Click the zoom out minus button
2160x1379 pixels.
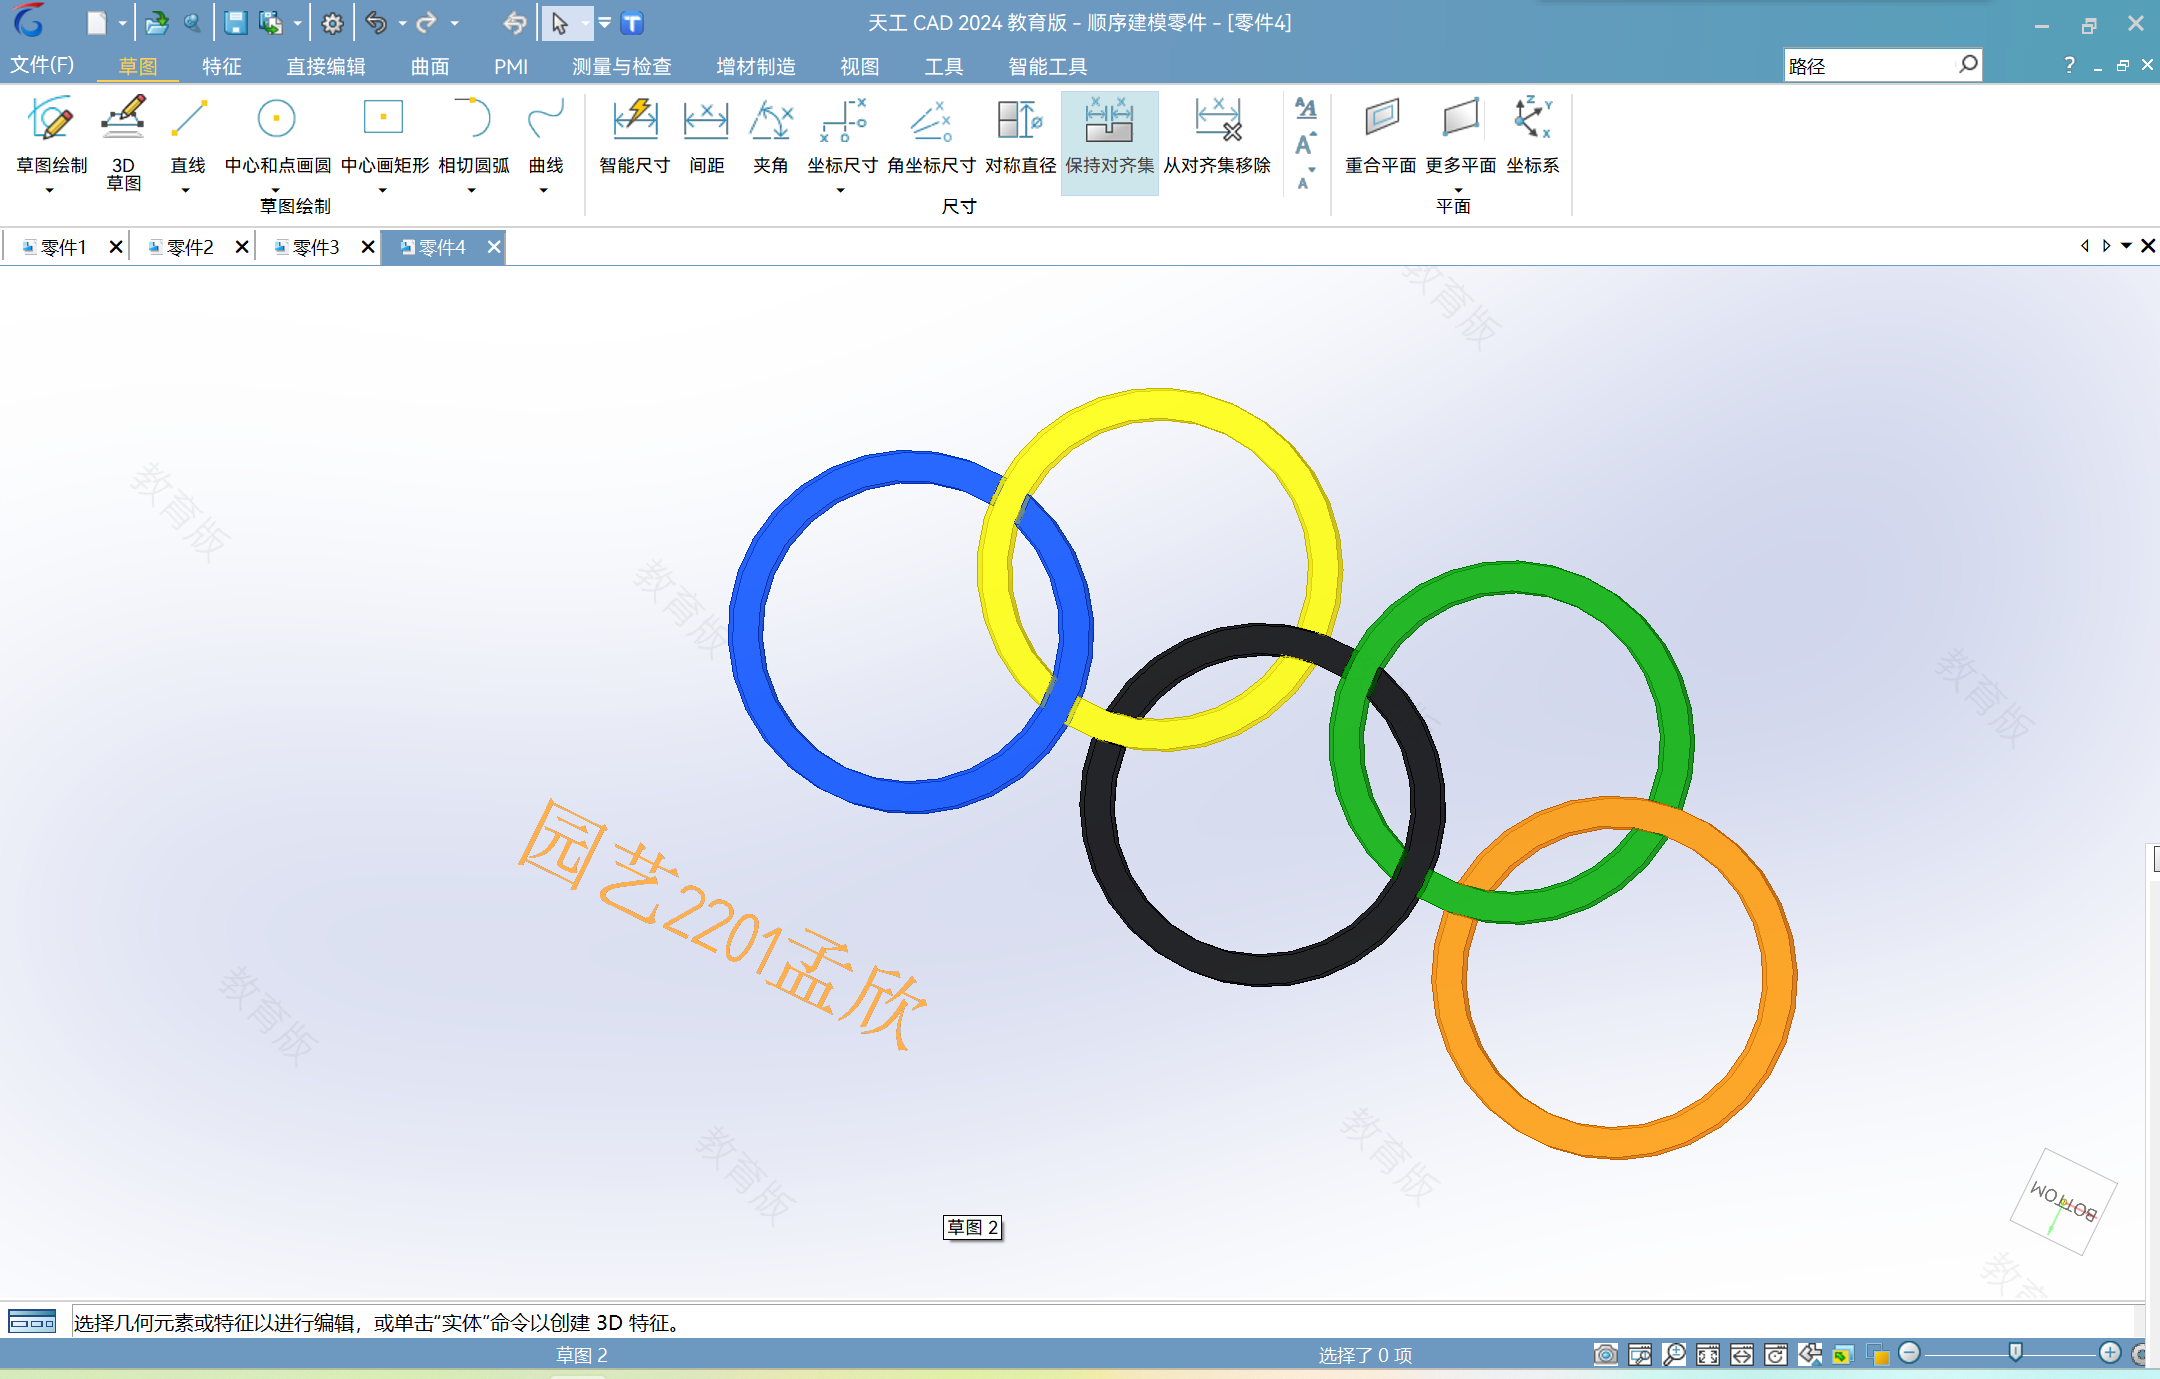coord(1909,1353)
